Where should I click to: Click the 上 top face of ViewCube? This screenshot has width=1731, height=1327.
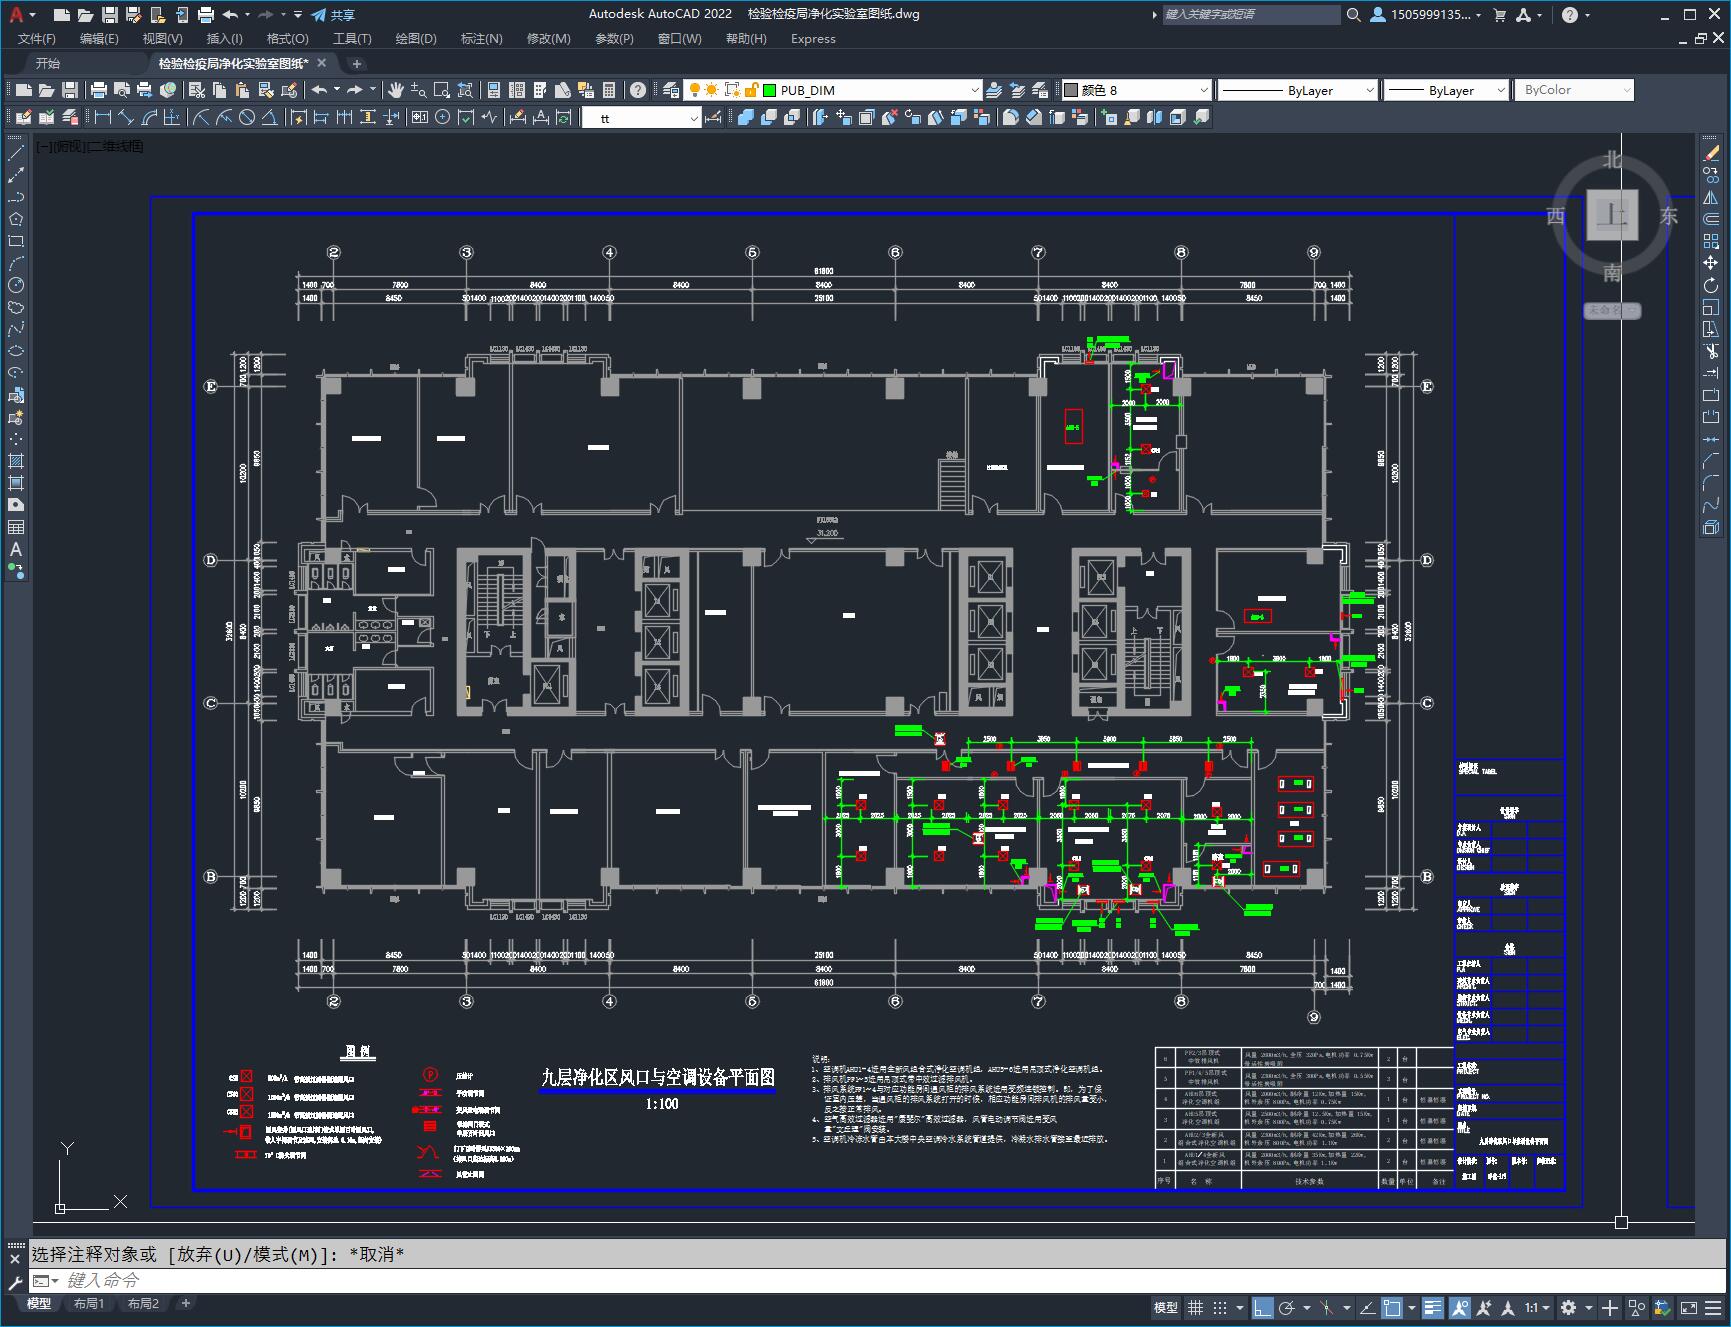pos(1612,215)
